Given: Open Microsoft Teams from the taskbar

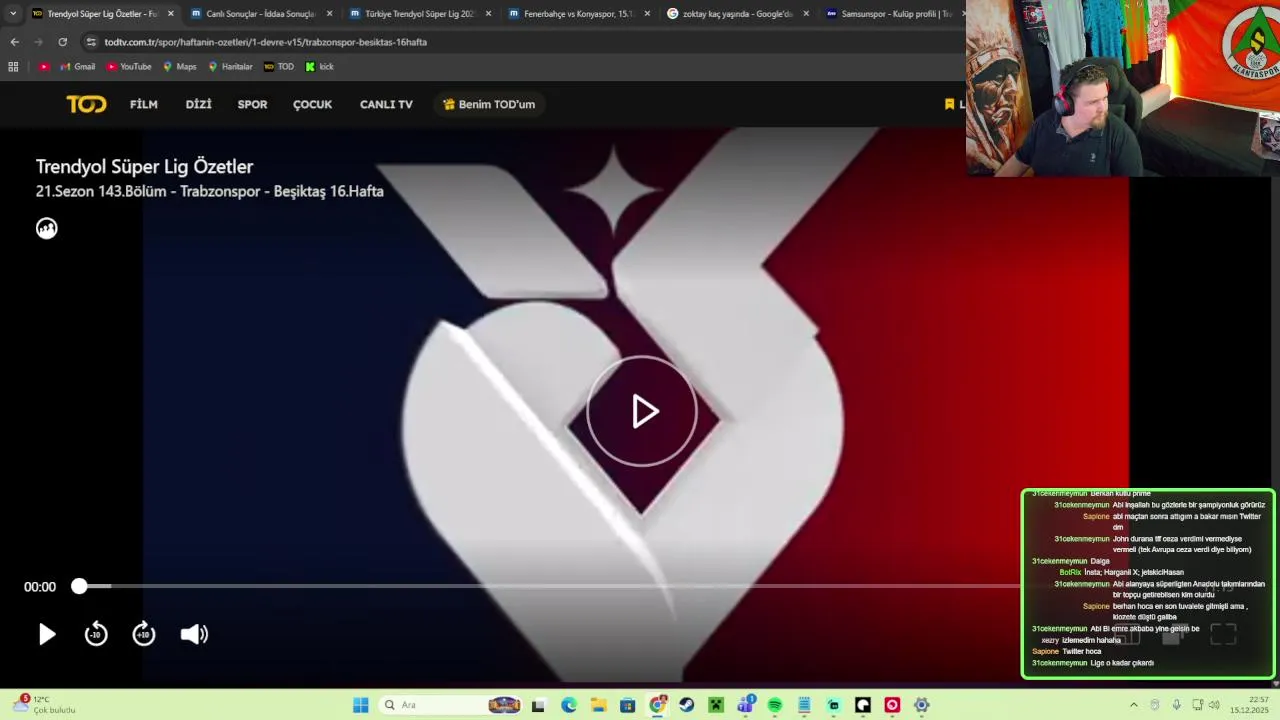Looking at the screenshot, I should click(746, 705).
